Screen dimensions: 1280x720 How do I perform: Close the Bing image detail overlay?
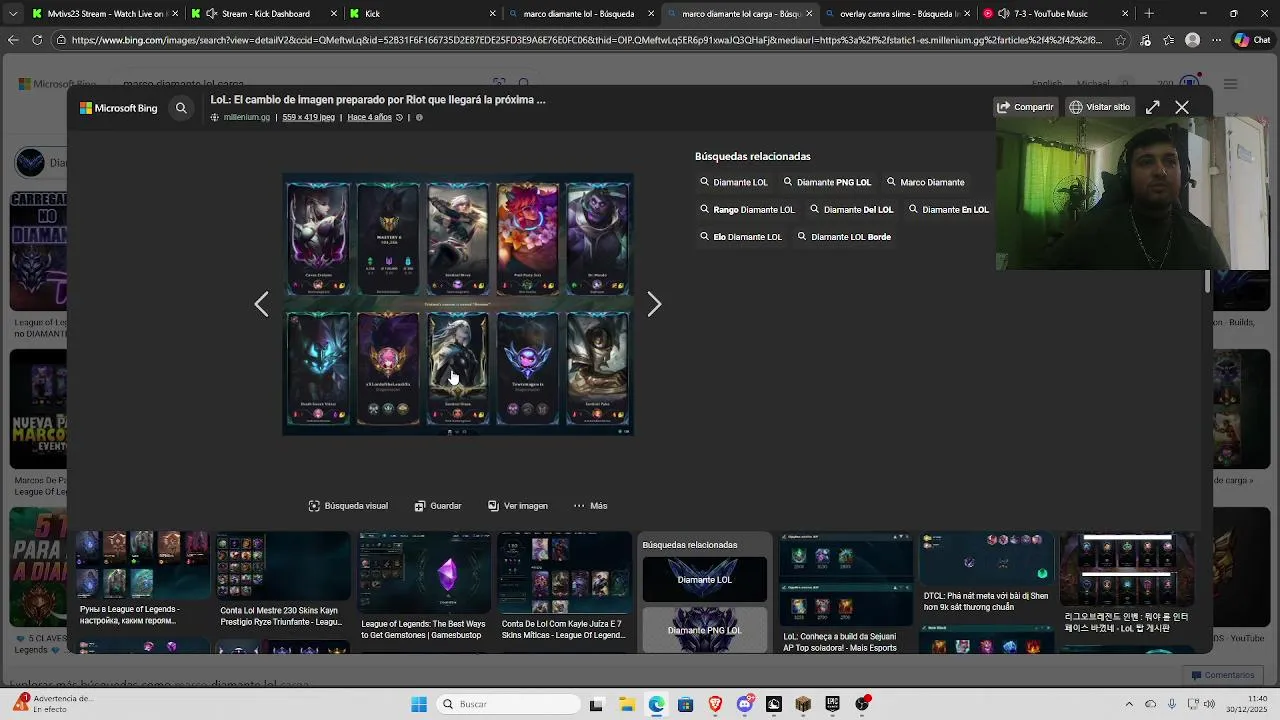[x=1182, y=107]
